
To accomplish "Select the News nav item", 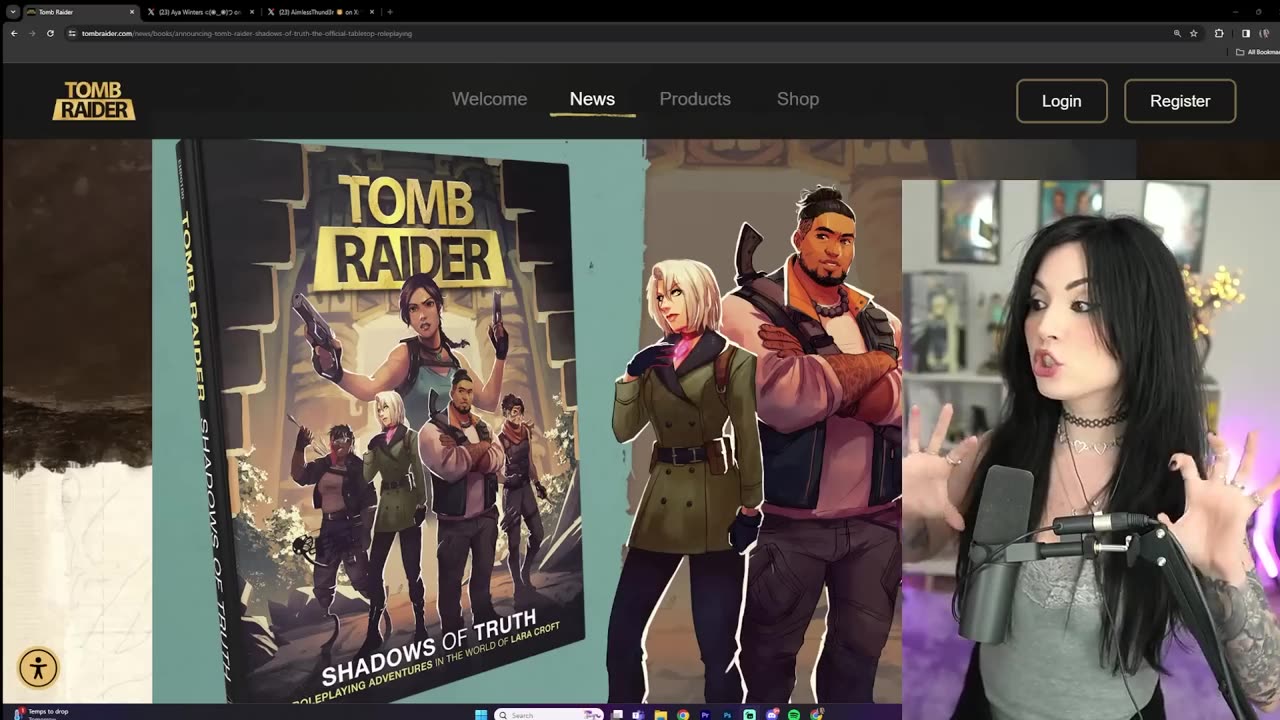I will [x=592, y=99].
